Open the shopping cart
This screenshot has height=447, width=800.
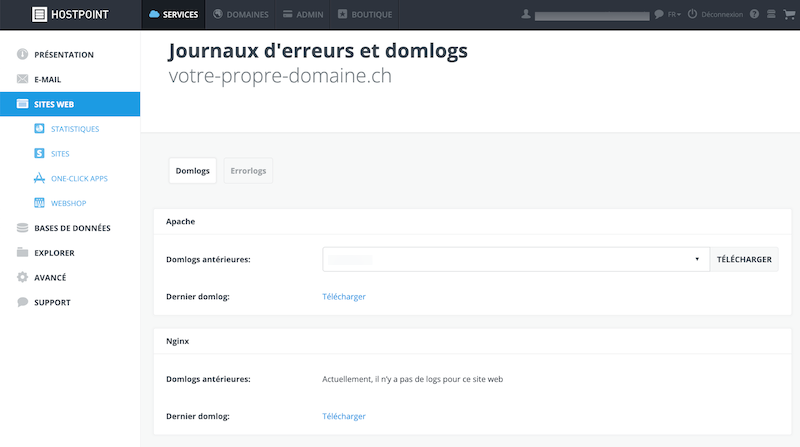[789, 14]
